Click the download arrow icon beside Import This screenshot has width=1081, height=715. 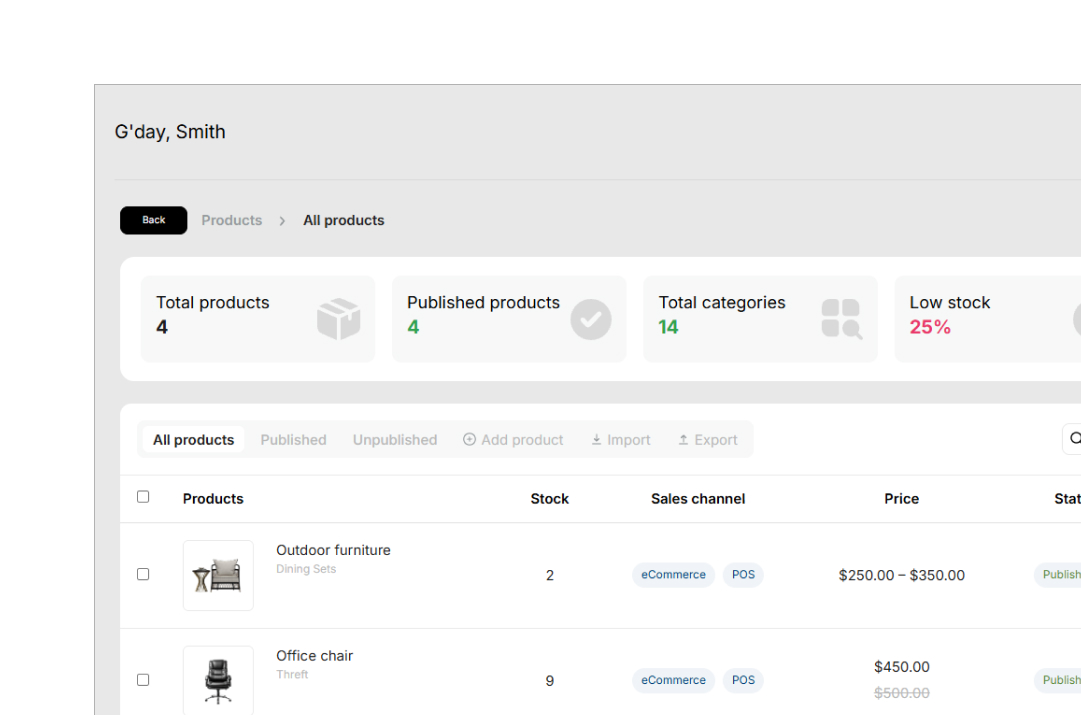(x=596, y=439)
